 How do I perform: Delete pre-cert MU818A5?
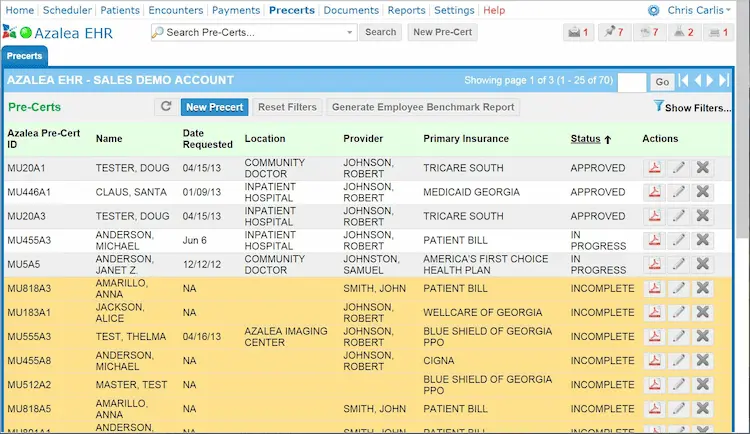(x=703, y=409)
